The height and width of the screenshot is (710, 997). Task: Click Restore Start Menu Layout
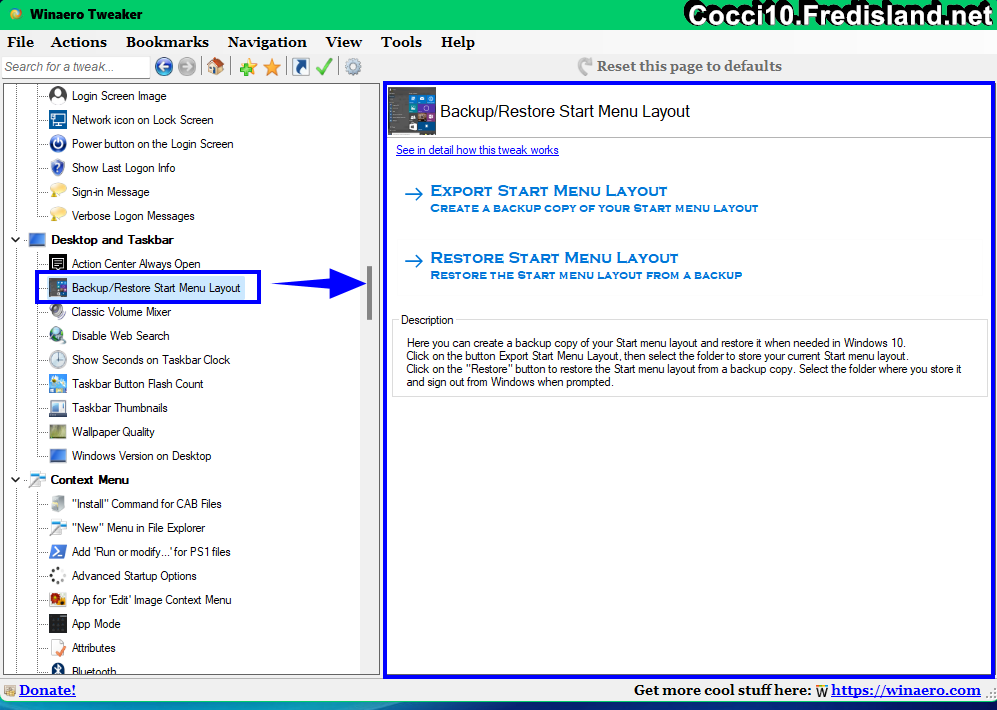click(574, 265)
